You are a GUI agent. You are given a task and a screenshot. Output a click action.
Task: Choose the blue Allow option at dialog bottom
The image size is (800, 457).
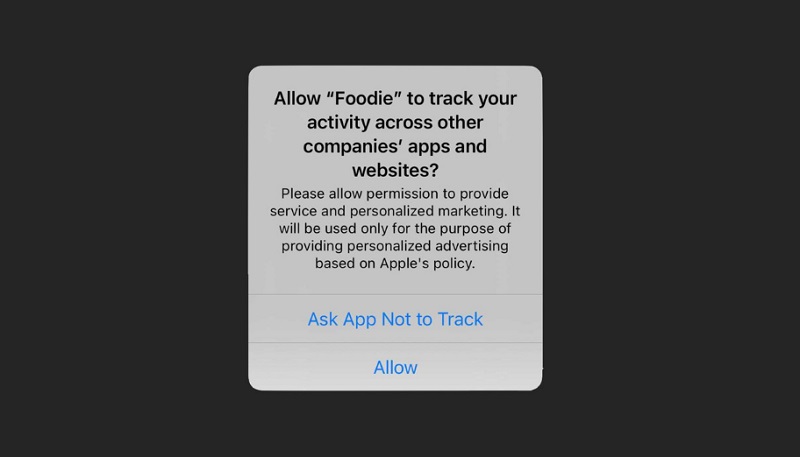pyautogui.click(x=395, y=367)
